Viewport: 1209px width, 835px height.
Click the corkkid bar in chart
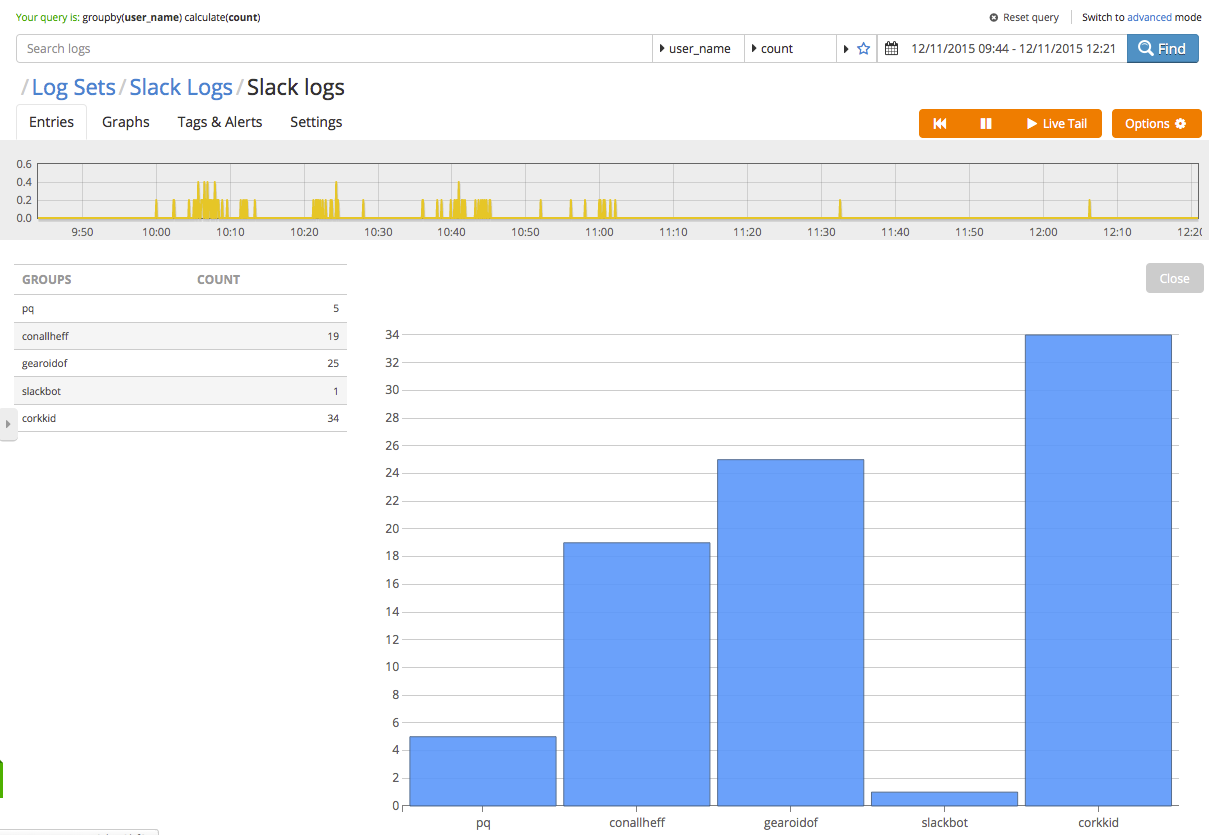1098,570
